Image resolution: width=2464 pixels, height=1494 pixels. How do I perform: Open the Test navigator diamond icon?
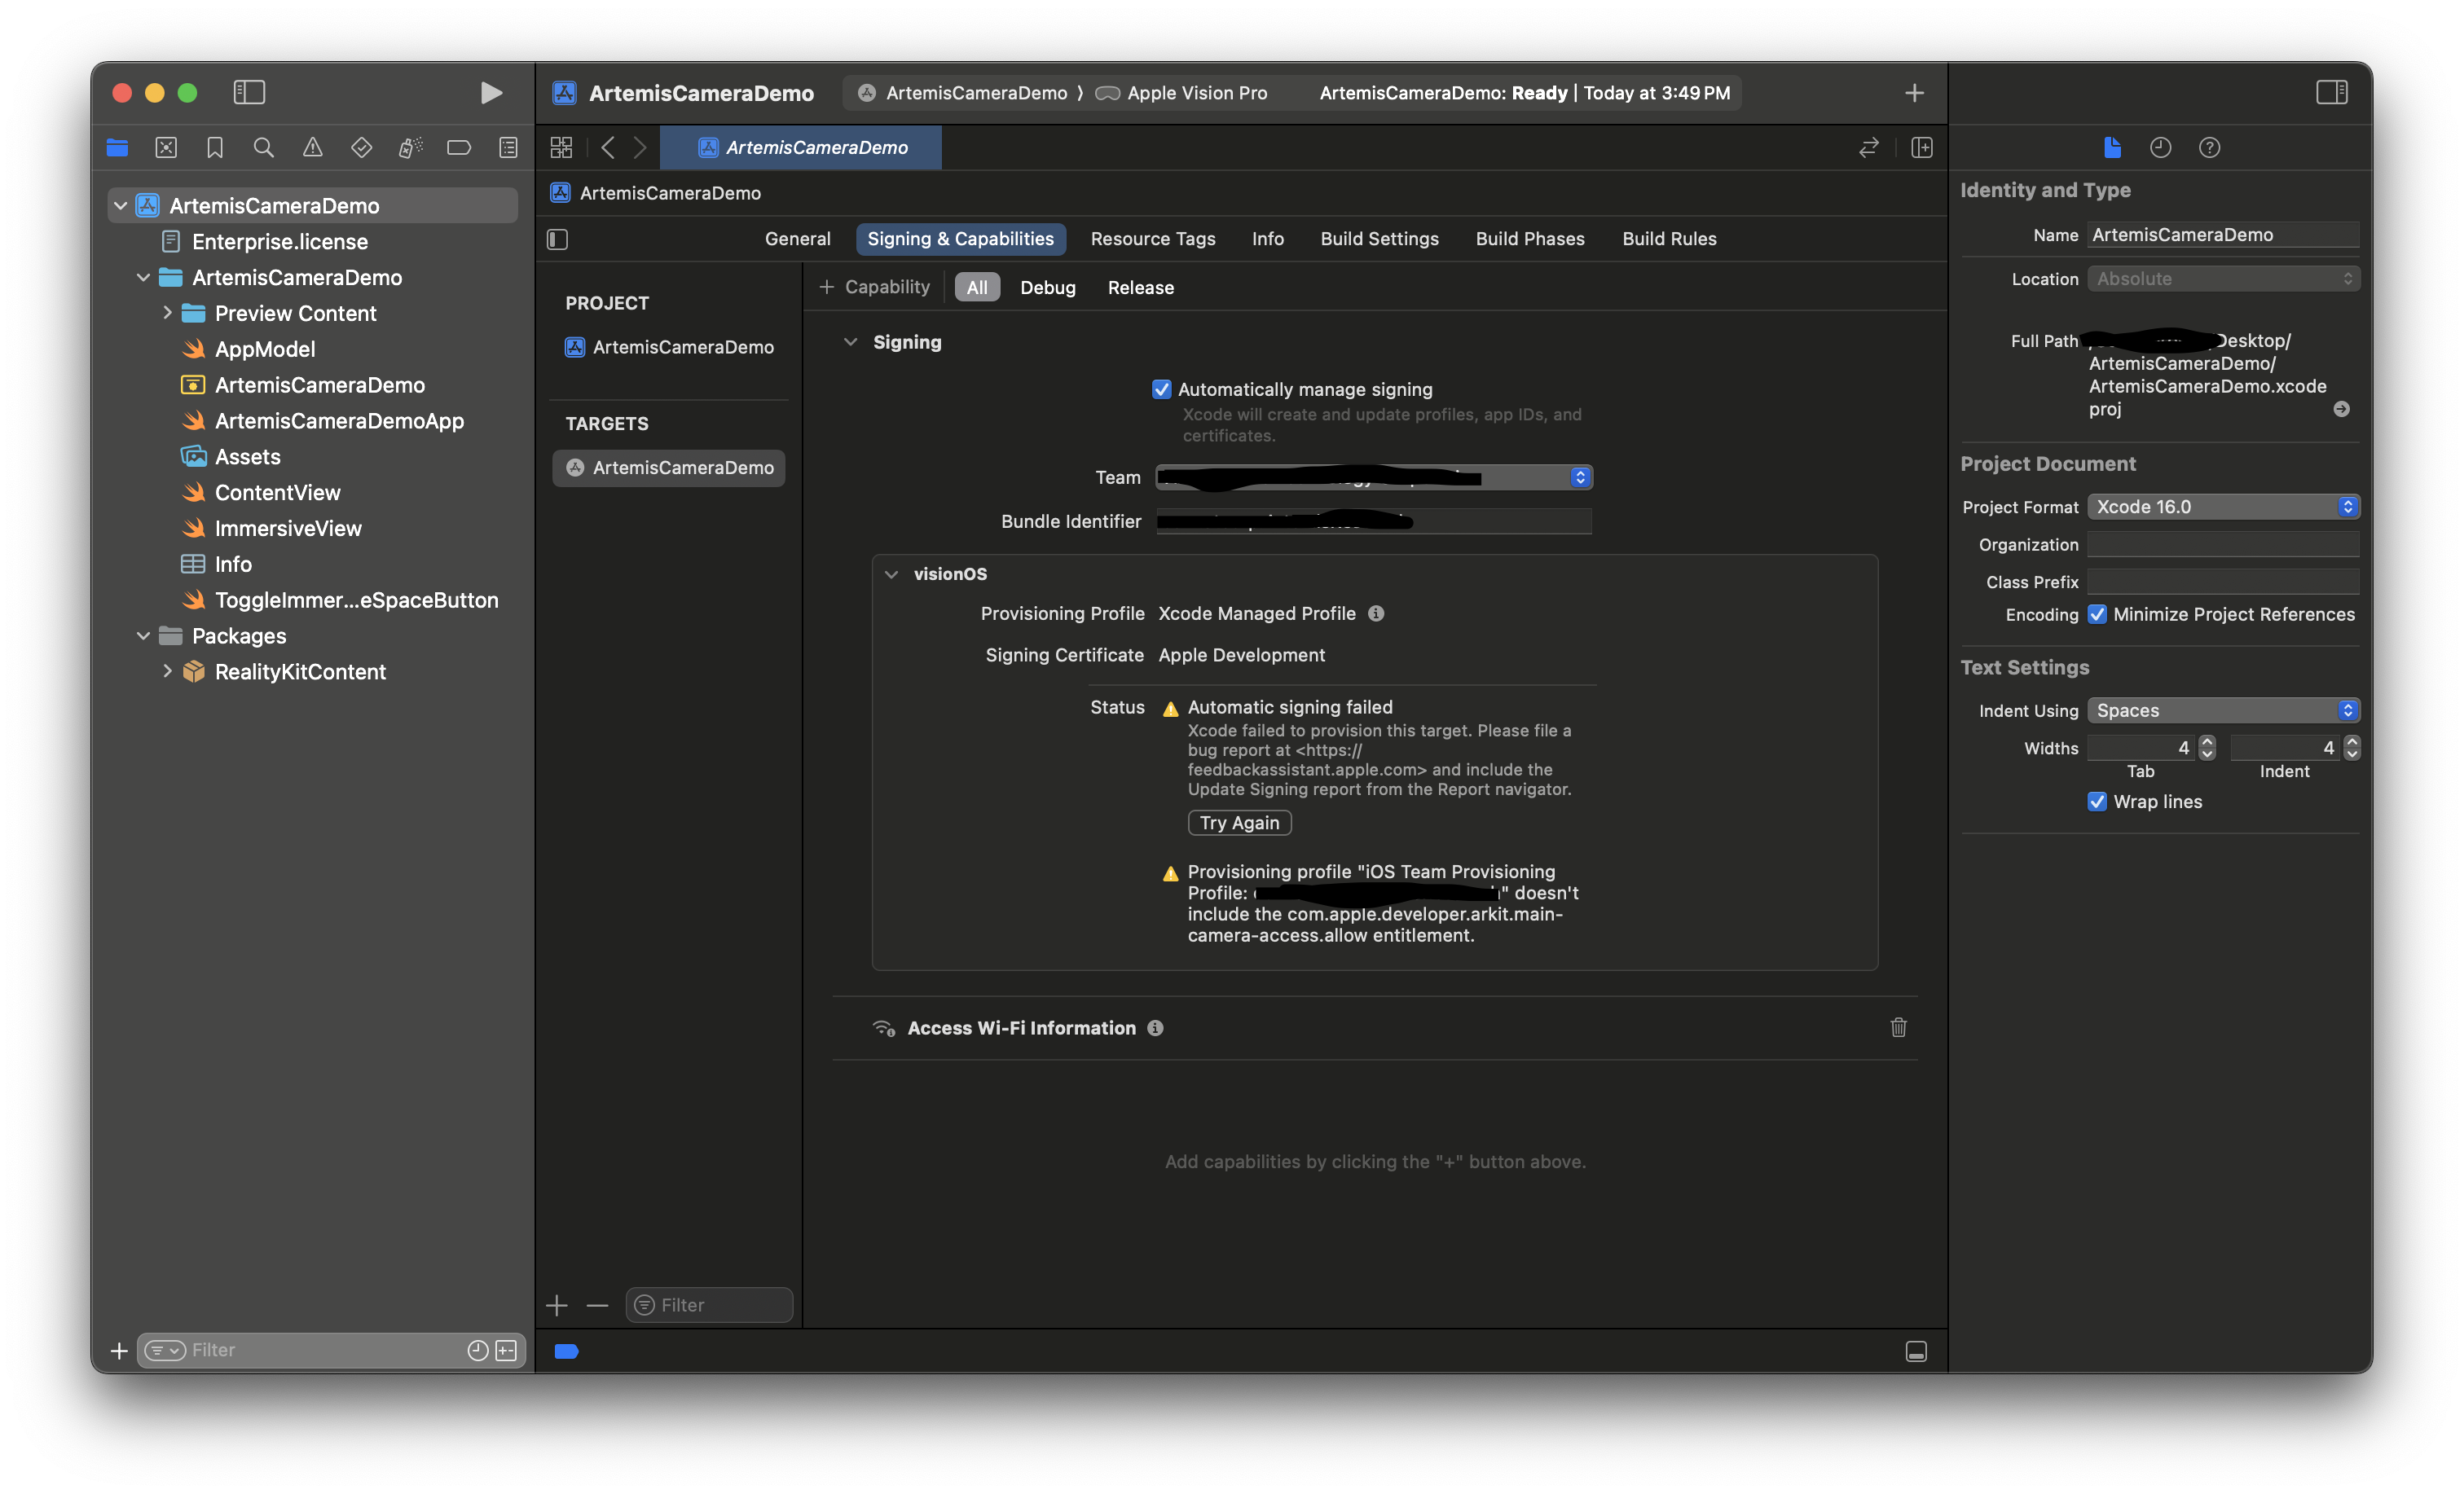362,148
